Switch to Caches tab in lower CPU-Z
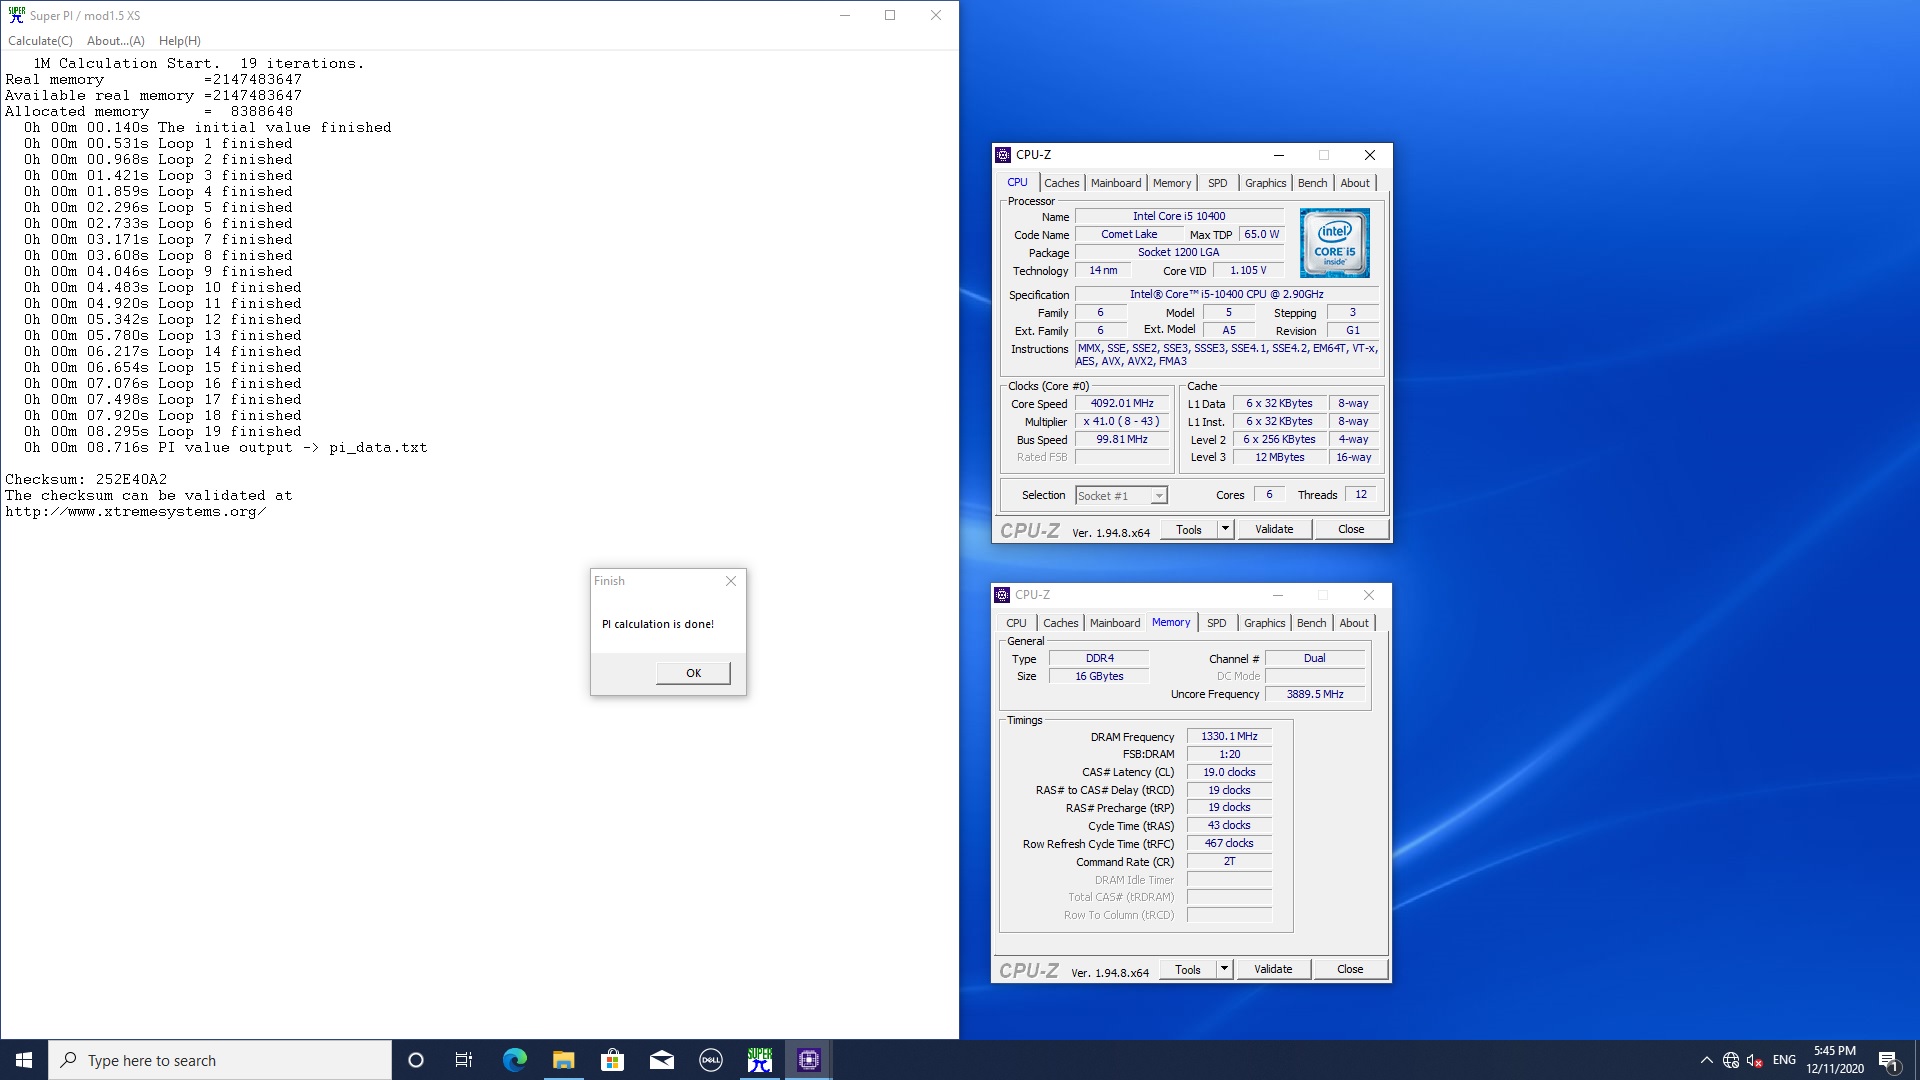 coord(1060,623)
